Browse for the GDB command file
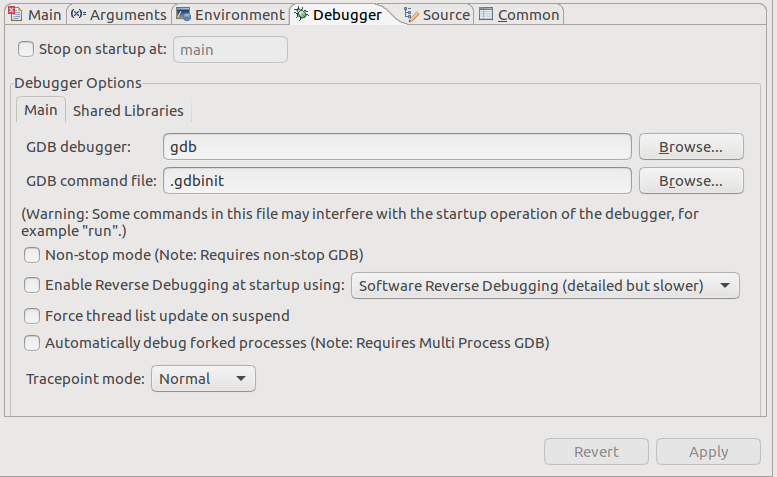 [691, 181]
